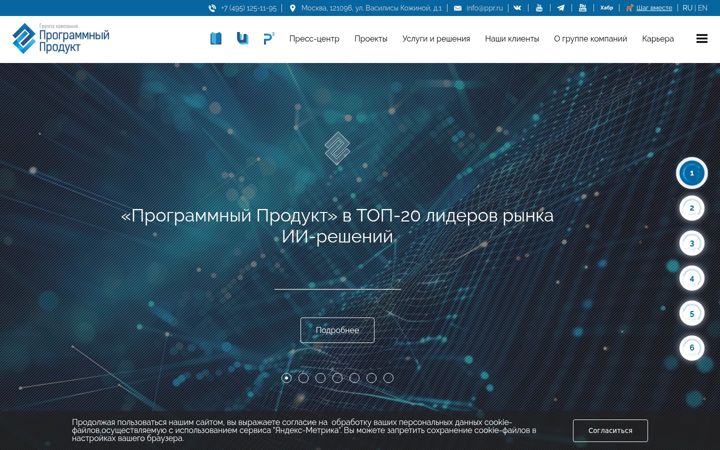Switch the site language to EN

703,8
